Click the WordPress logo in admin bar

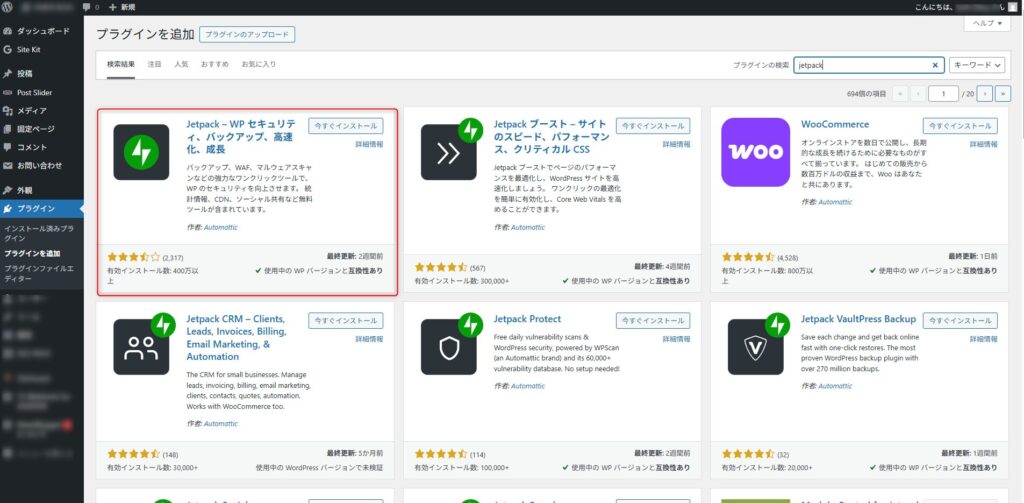7,7
